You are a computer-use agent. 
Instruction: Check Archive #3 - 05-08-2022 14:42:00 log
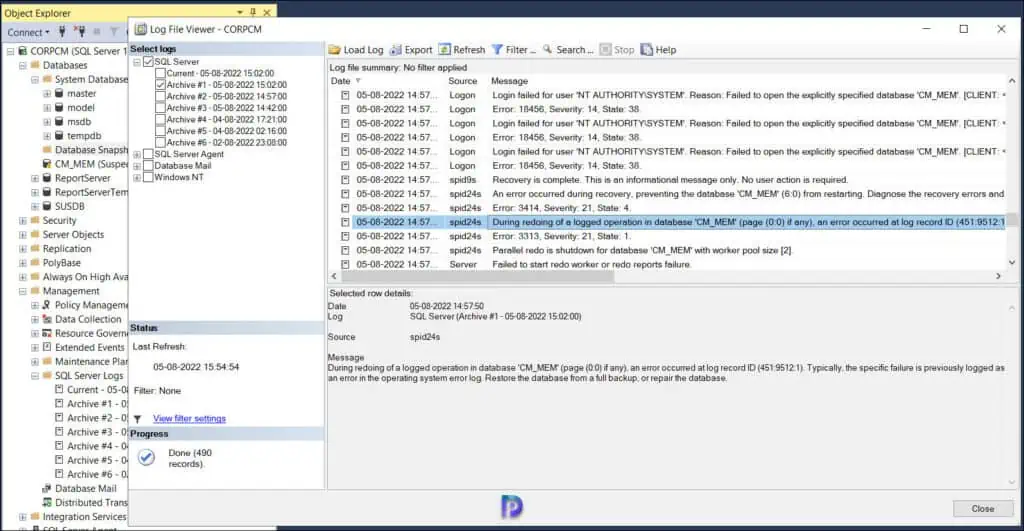tap(160, 108)
